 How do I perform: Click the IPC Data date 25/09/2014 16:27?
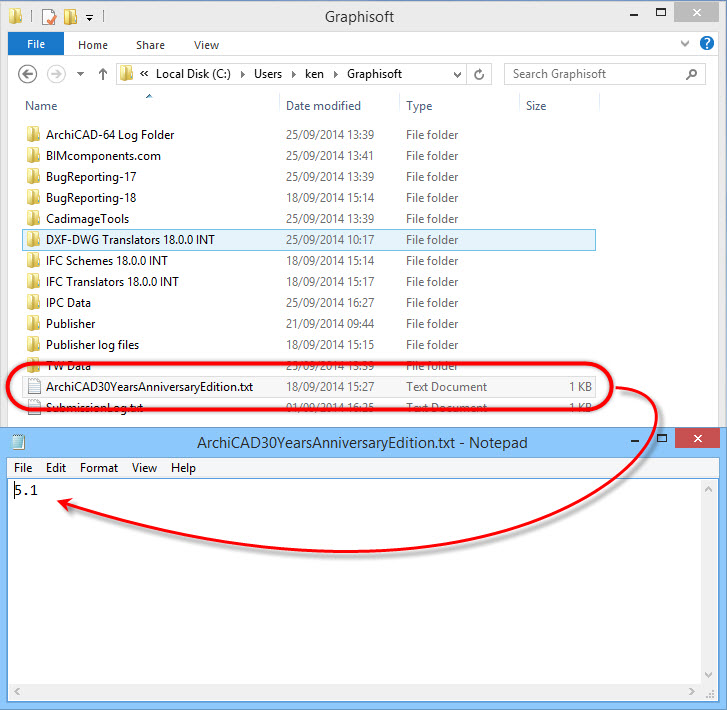[x=330, y=303]
